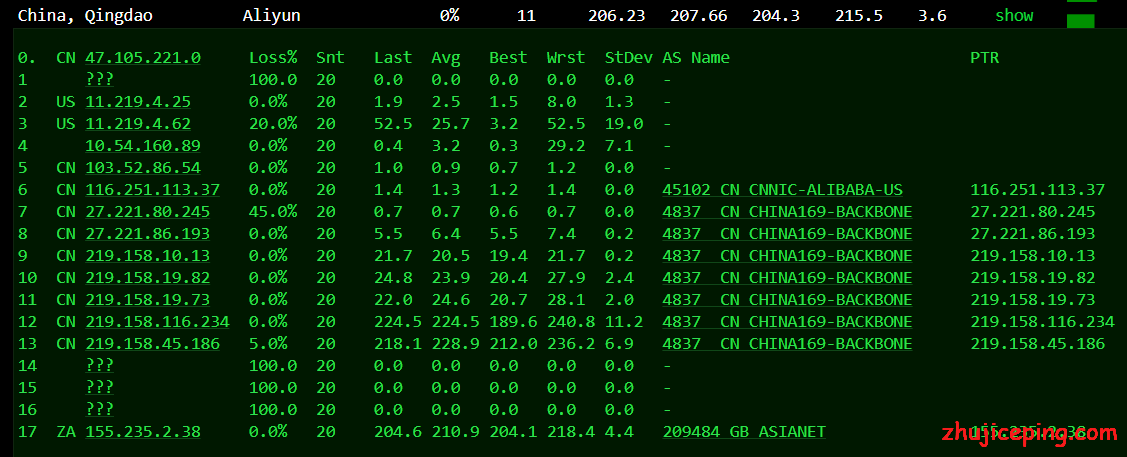
Task: Click the 'Avg' column header
Action: pyautogui.click(x=446, y=57)
